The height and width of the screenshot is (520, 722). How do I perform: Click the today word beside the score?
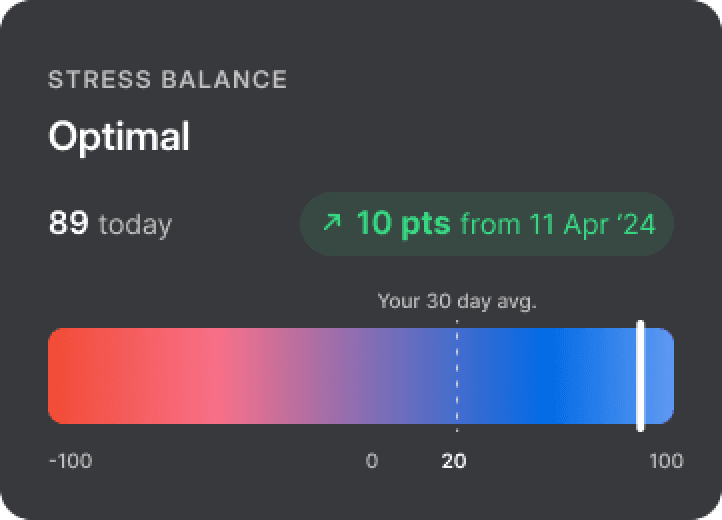[135, 225]
